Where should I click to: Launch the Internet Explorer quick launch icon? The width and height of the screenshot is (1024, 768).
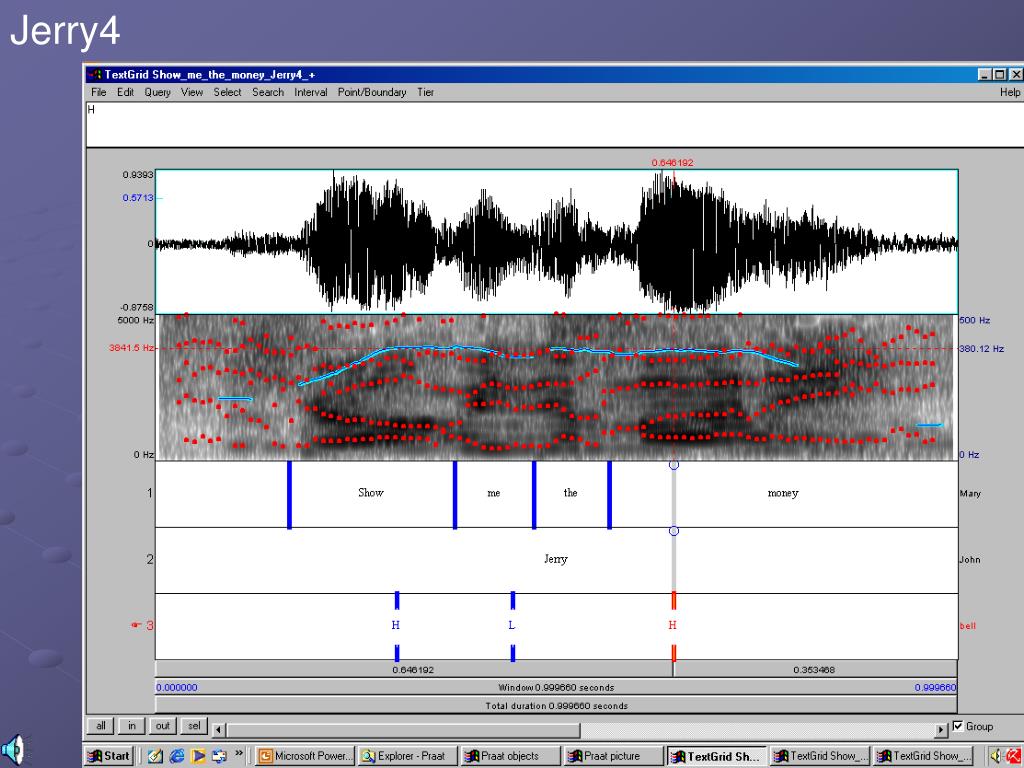176,756
